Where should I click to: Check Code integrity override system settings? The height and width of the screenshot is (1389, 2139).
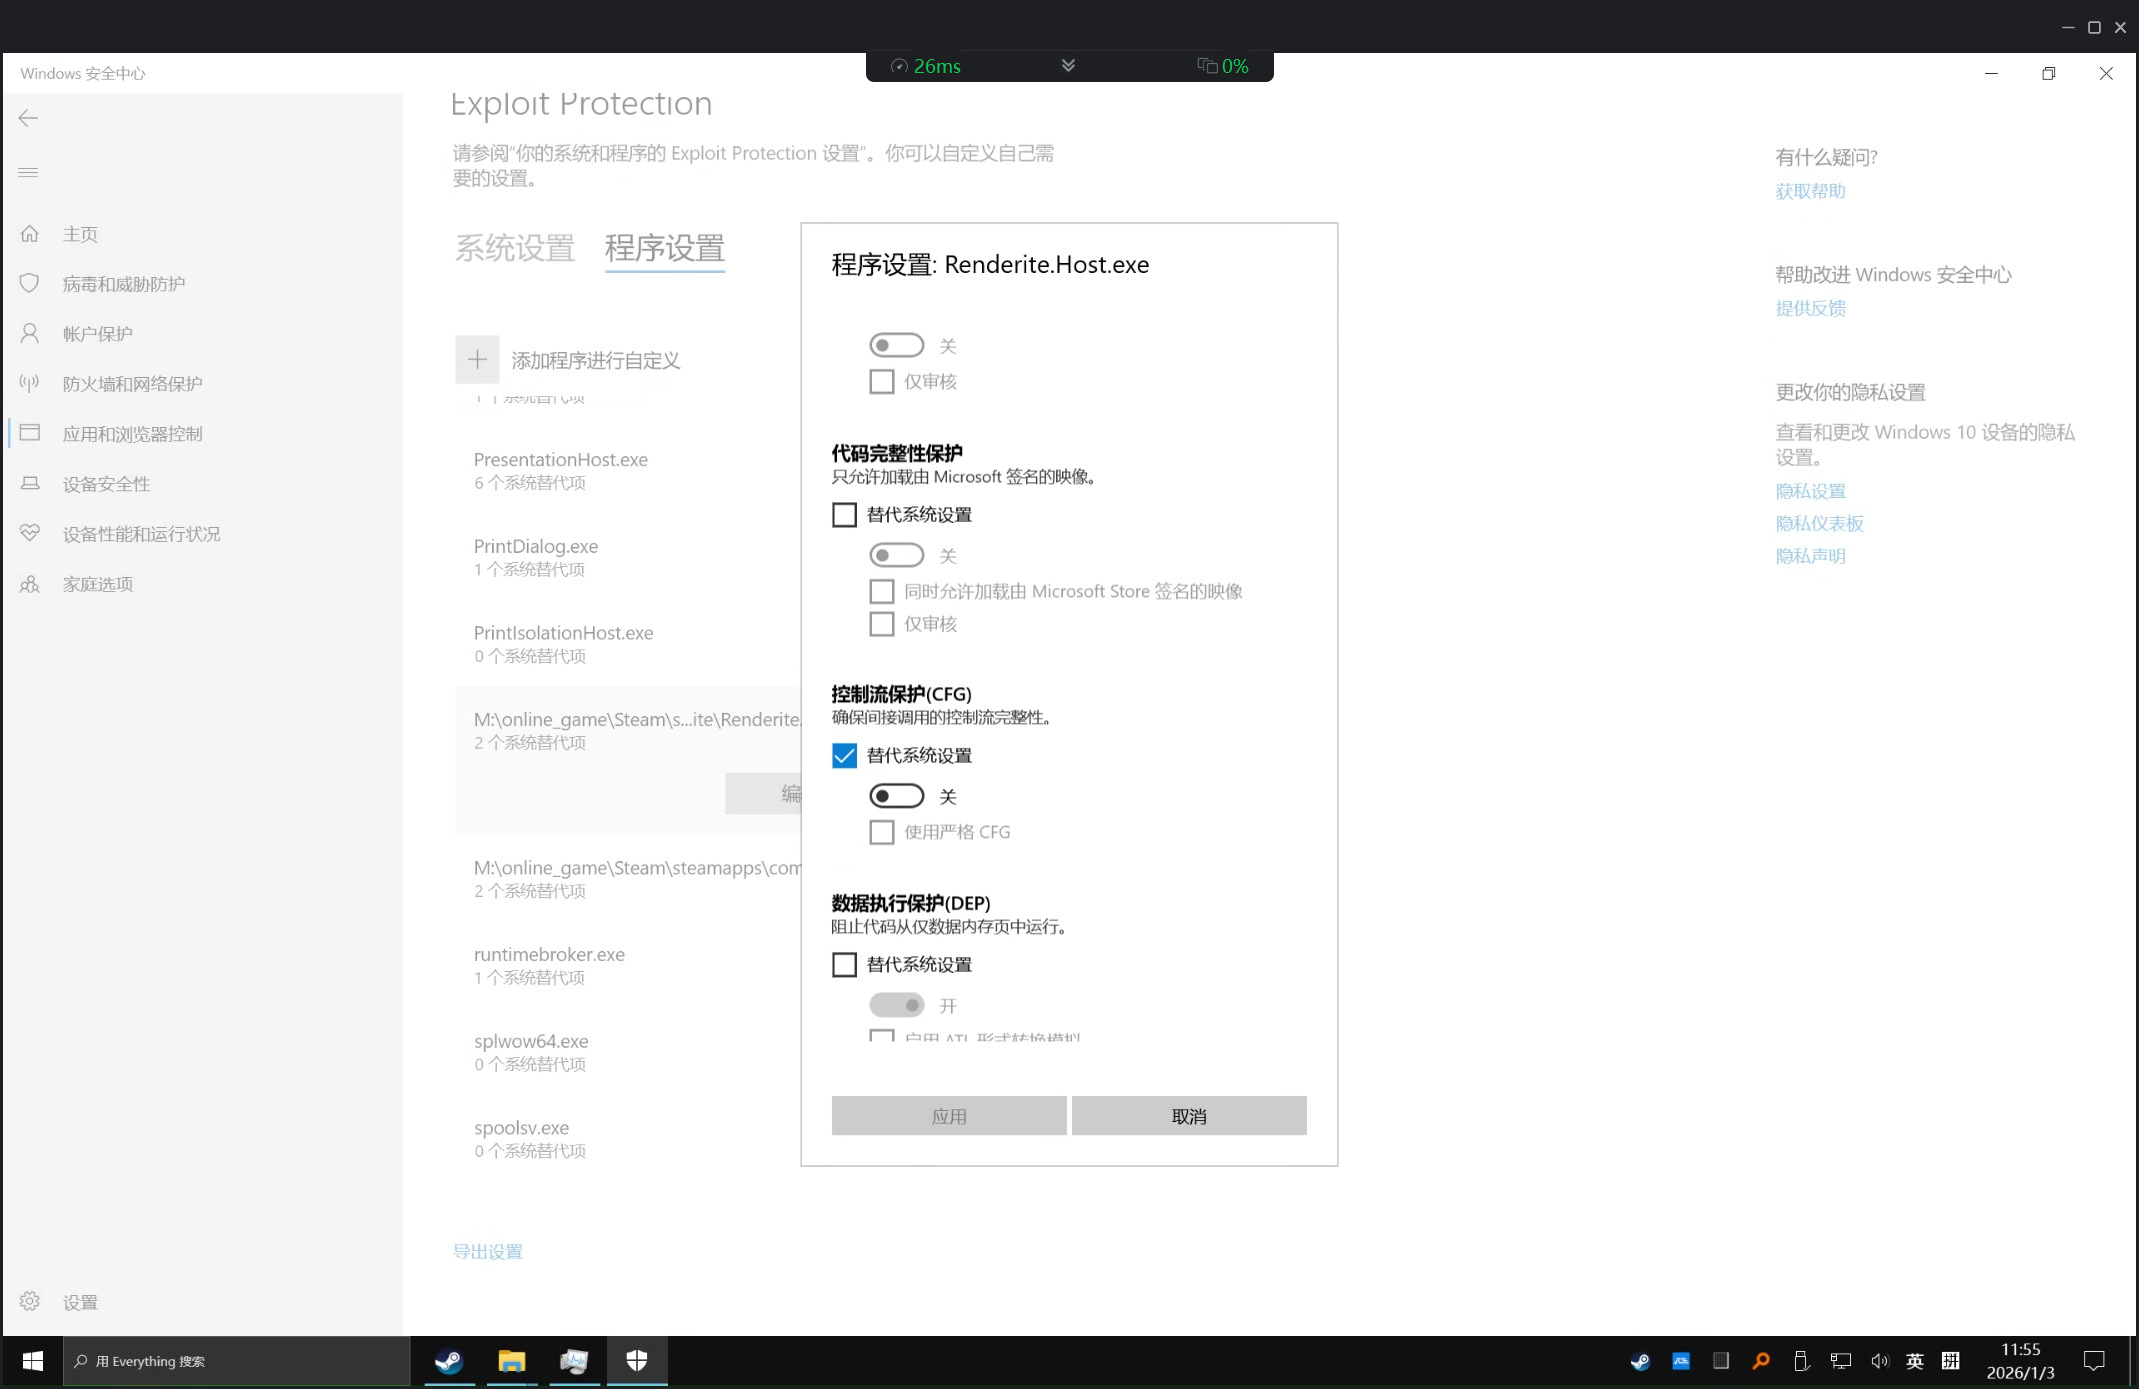(x=844, y=515)
